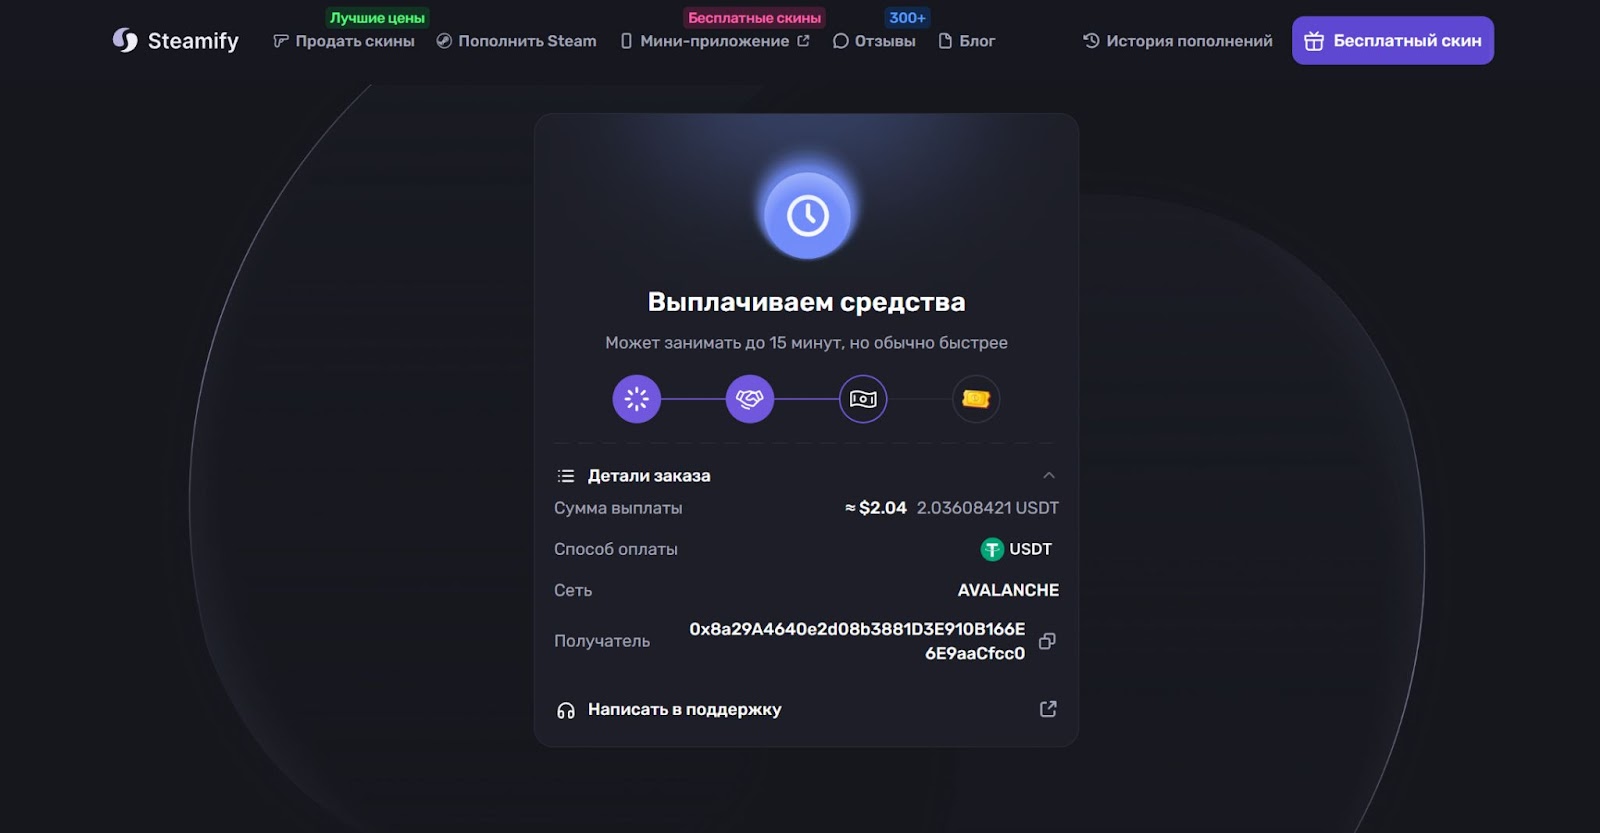
Task: Select the golden ticket step icon
Action: (976, 399)
